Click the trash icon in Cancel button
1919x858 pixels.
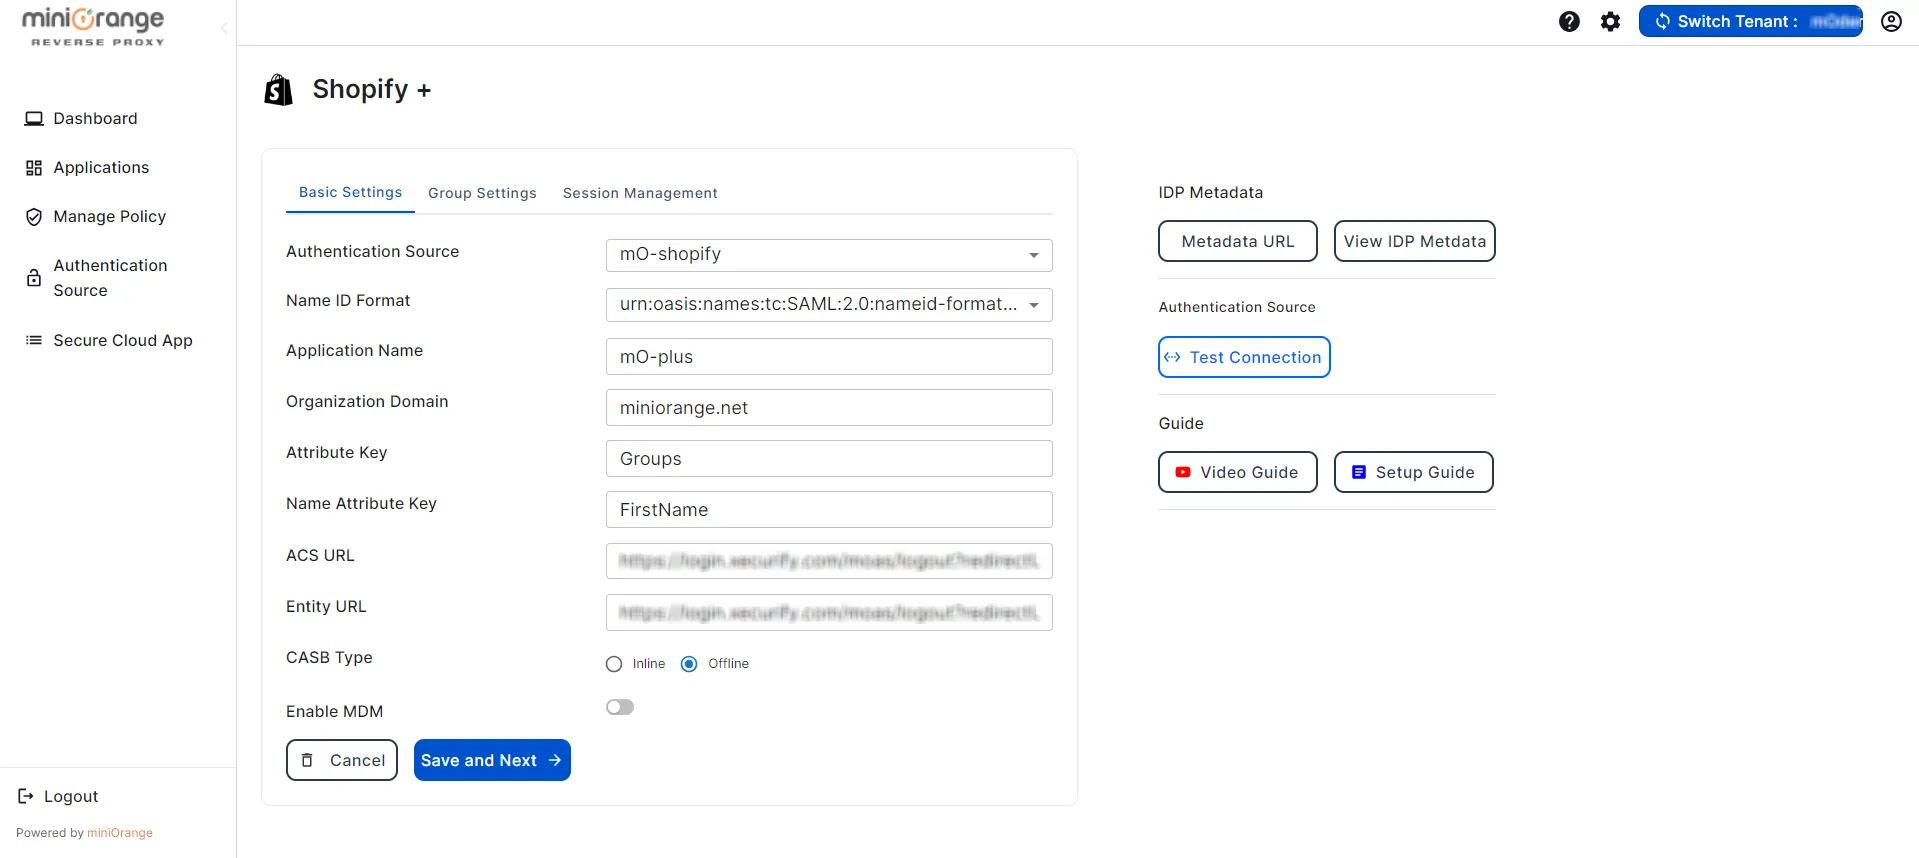(308, 760)
